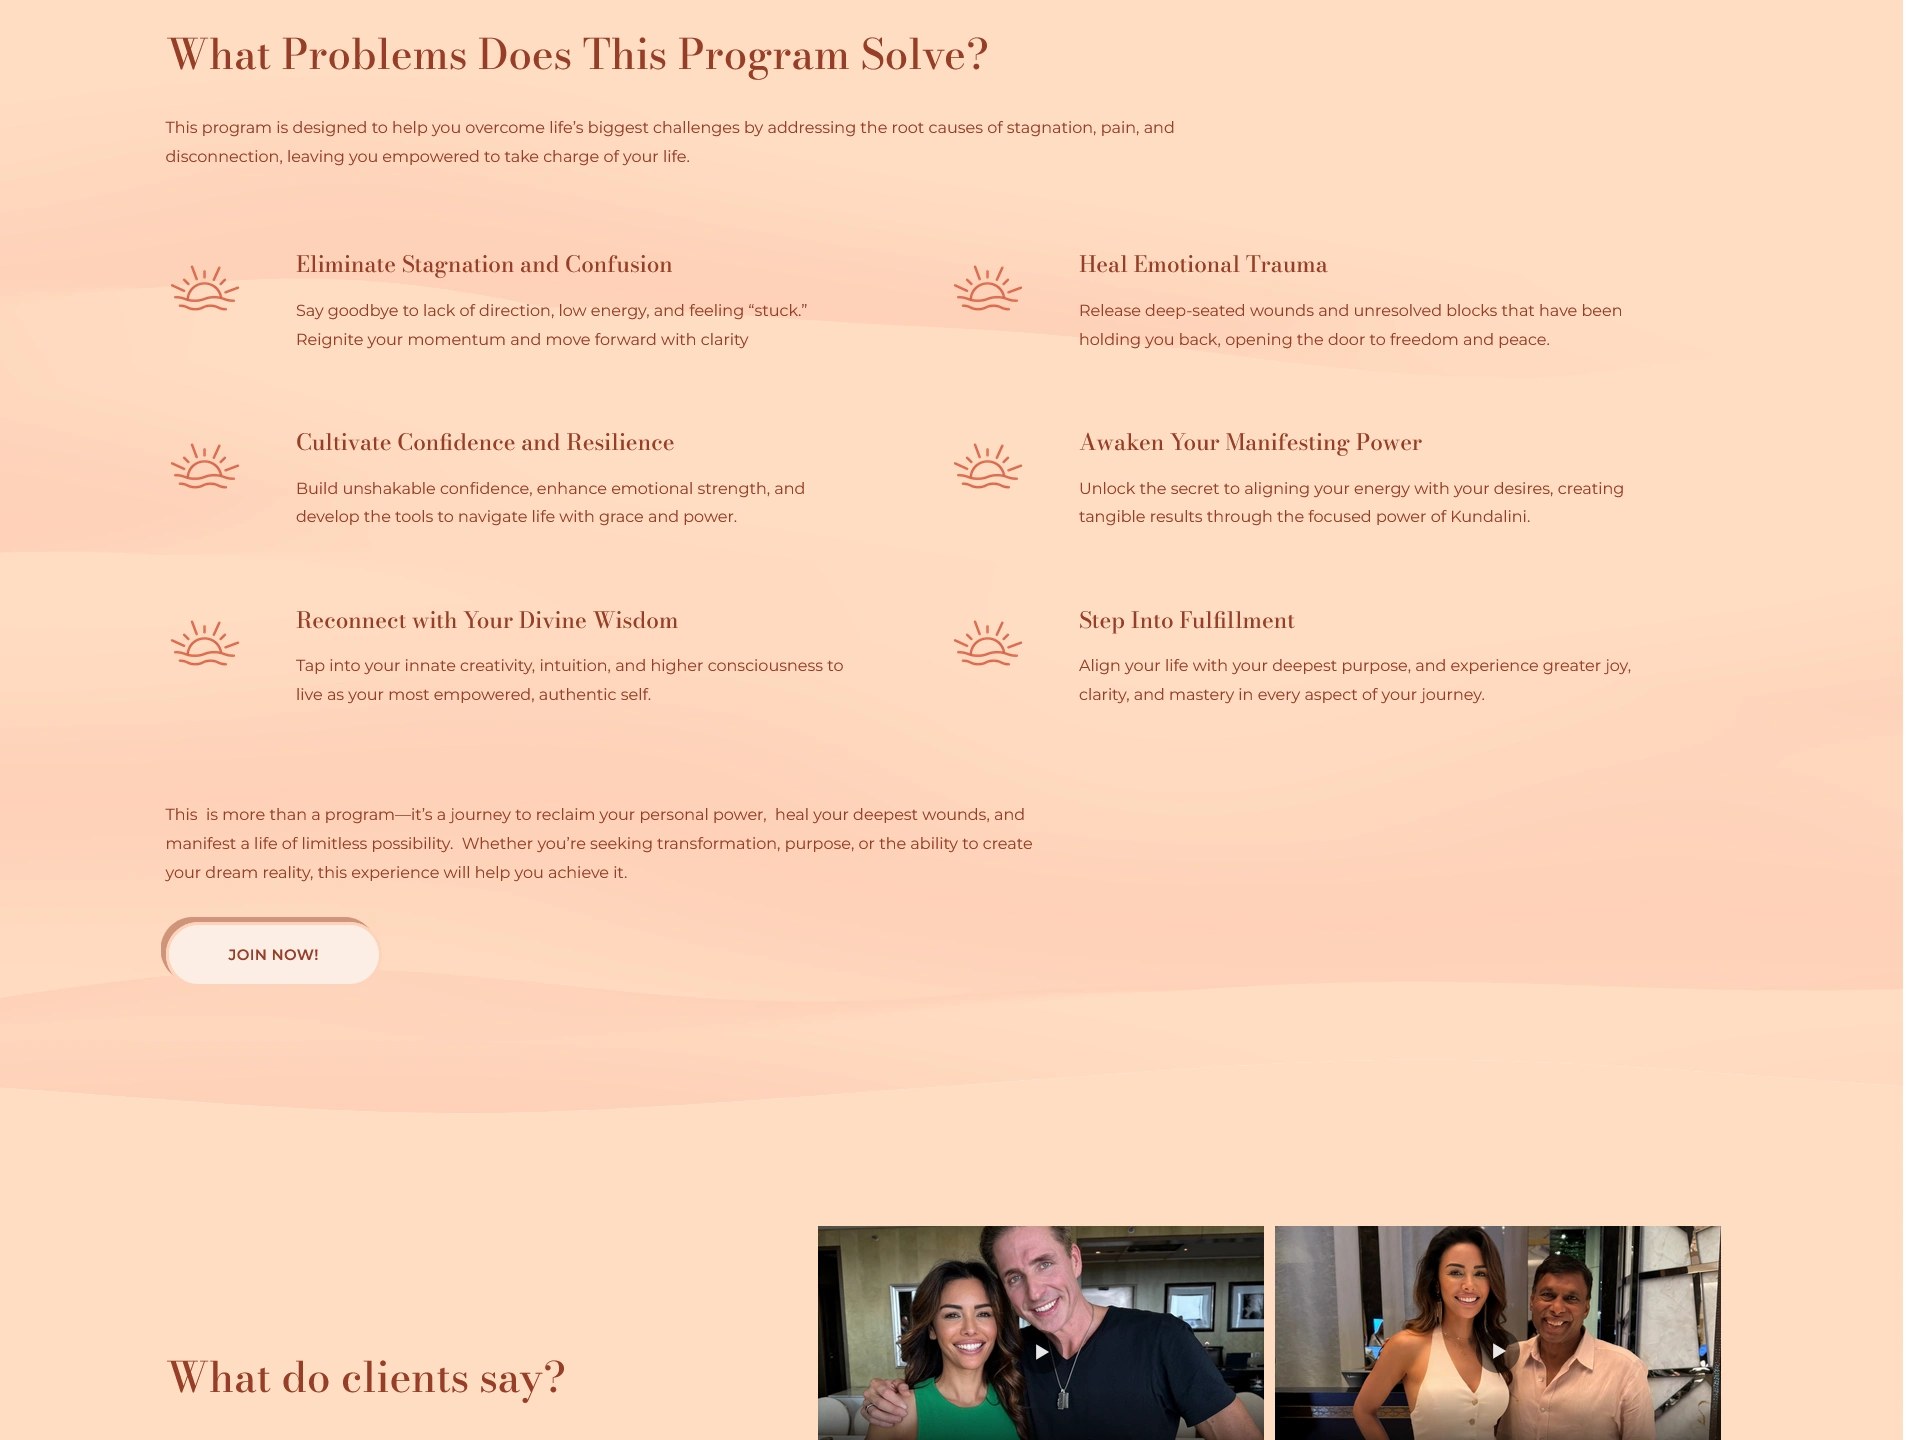Image resolution: width=1920 pixels, height=1440 pixels.
Task: Click sun icon beside Reconnect with Your Divine Wisdom
Action: [205, 644]
